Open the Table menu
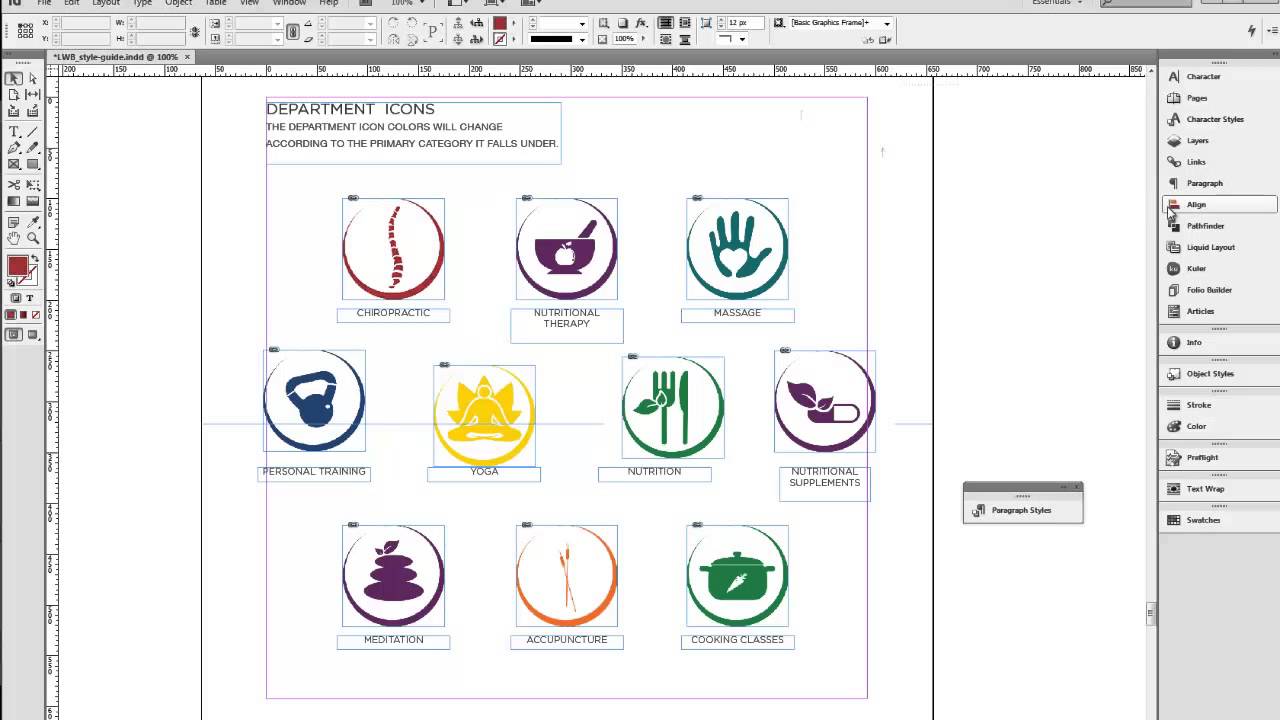This screenshot has width=1280, height=720. tap(216, 2)
